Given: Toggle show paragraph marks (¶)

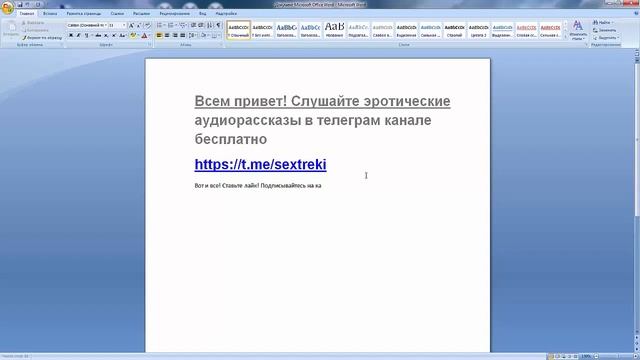Looking at the screenshot, I should tap(218, 25).
